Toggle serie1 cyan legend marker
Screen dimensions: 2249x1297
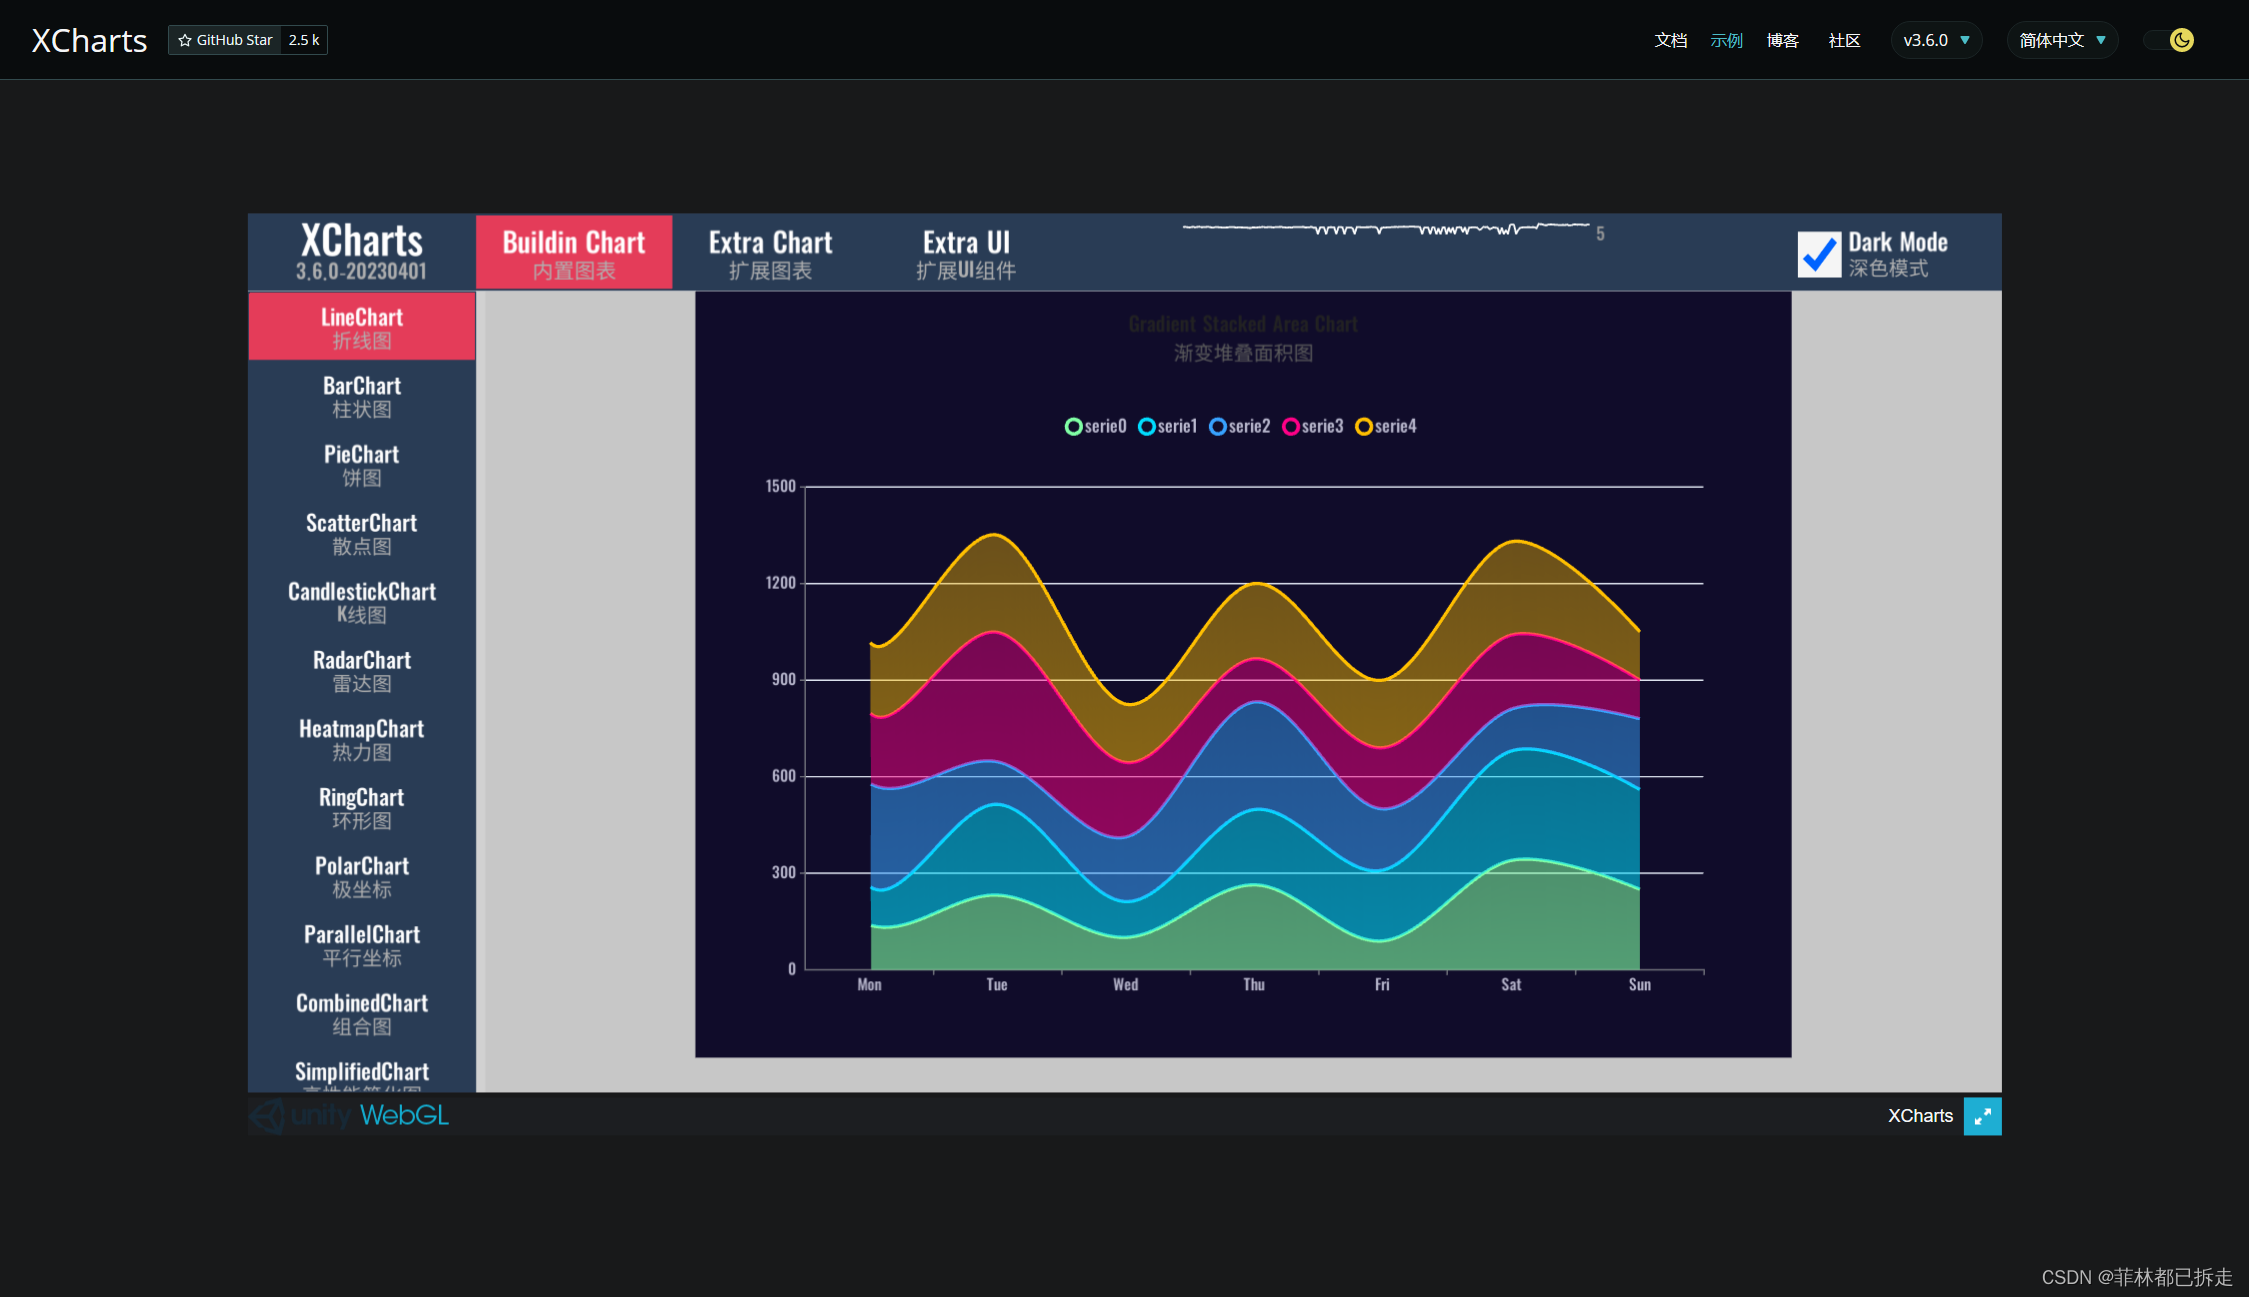point(1146,427)
